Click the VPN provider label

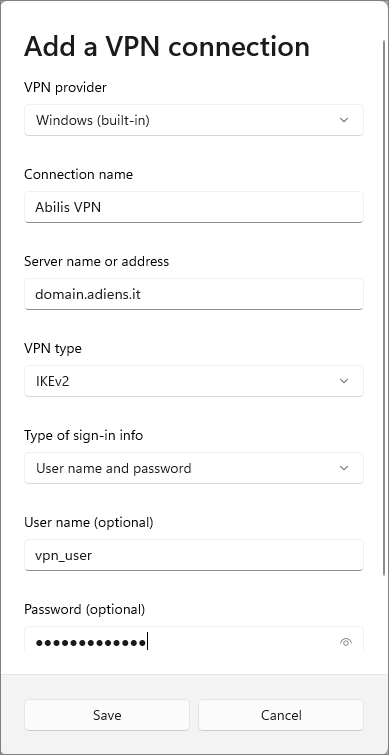[65, 88]
